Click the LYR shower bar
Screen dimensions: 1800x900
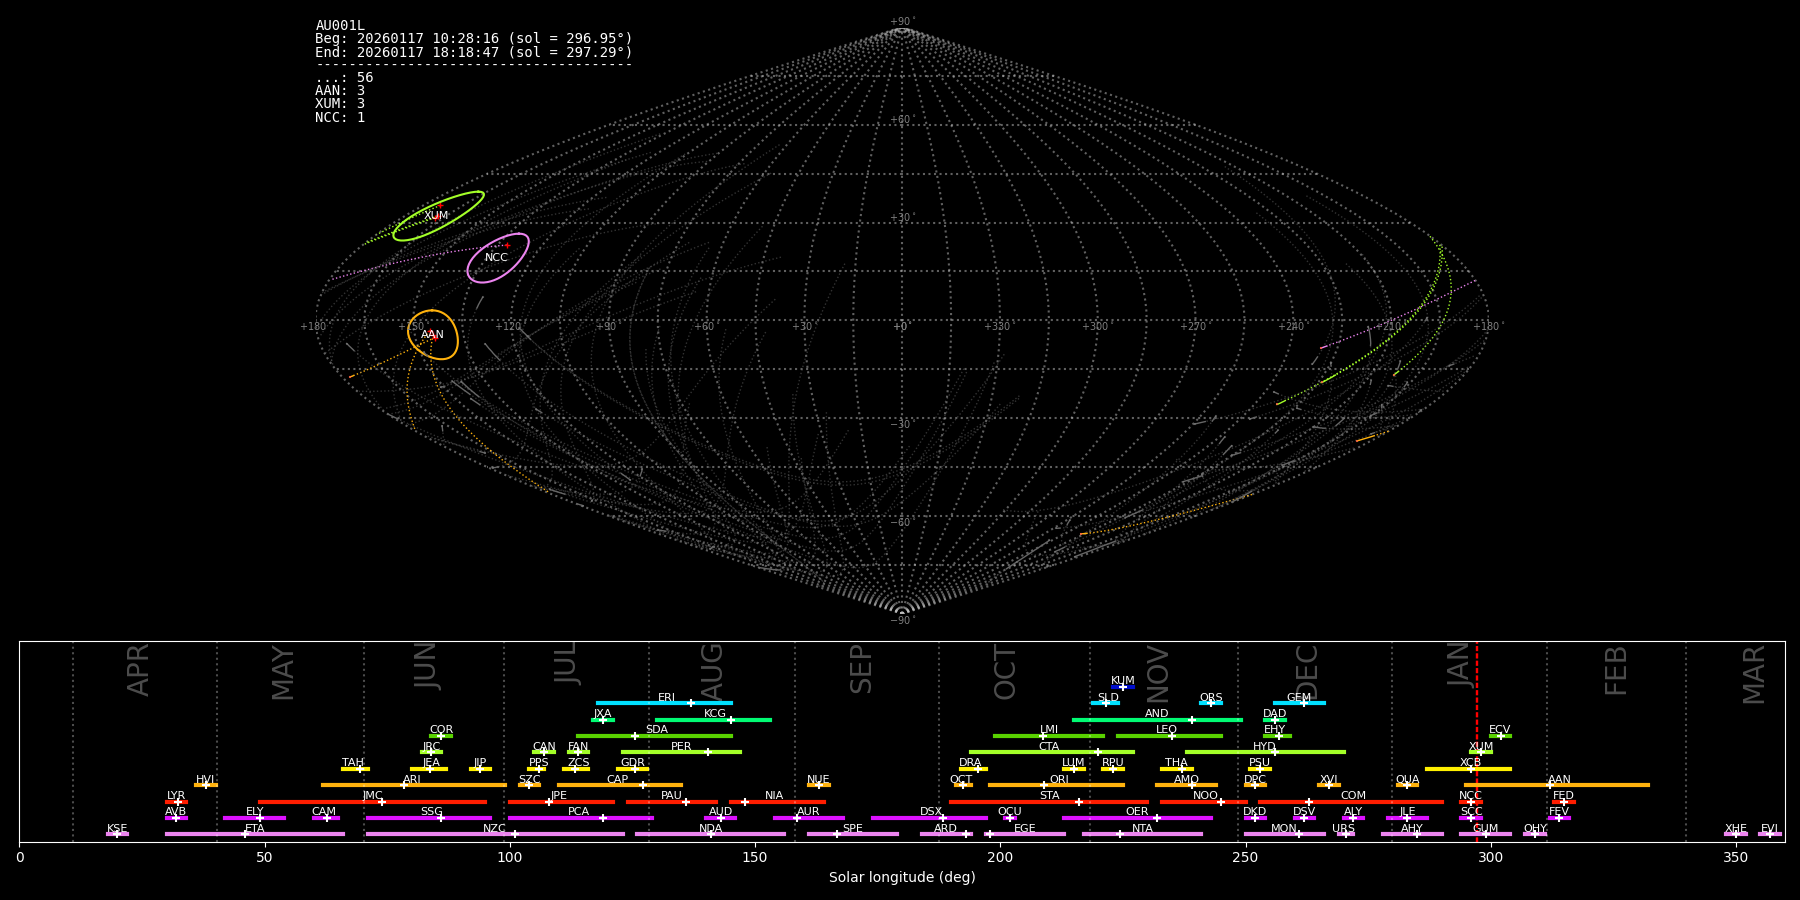pyautogui.click(x=176, y=802)
